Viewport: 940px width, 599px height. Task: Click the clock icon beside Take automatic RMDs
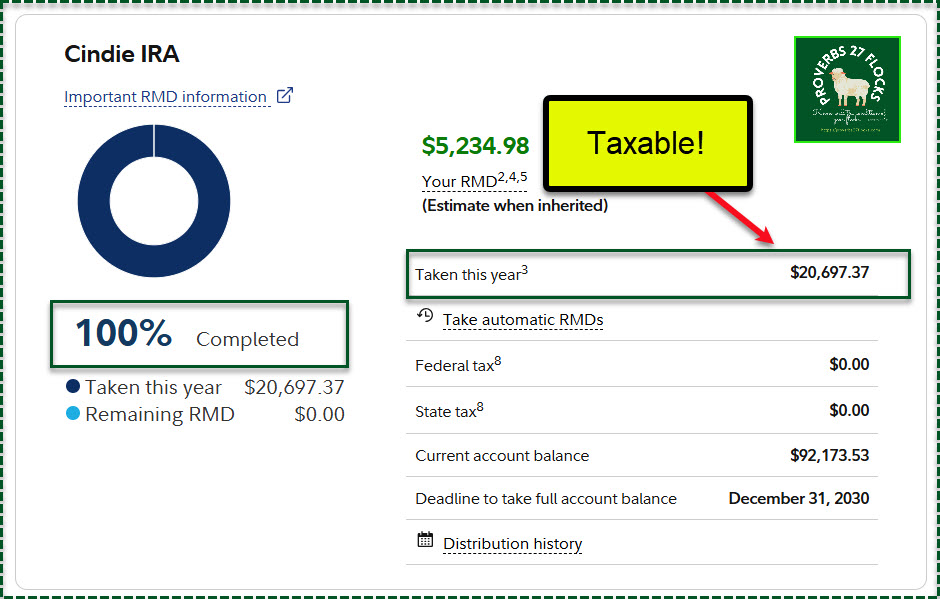(x=425, y=317)
